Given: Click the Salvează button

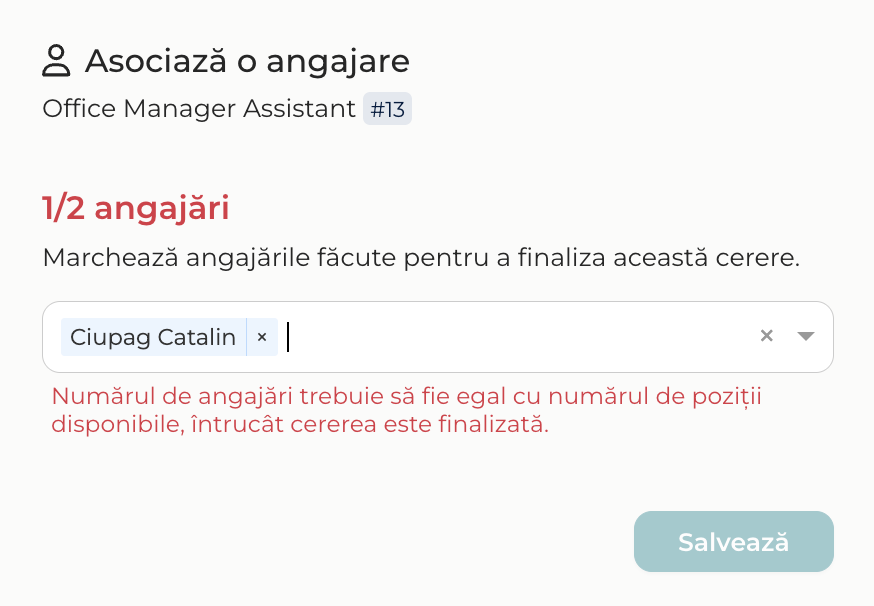Looking at the screenshot, I should 734,541.
